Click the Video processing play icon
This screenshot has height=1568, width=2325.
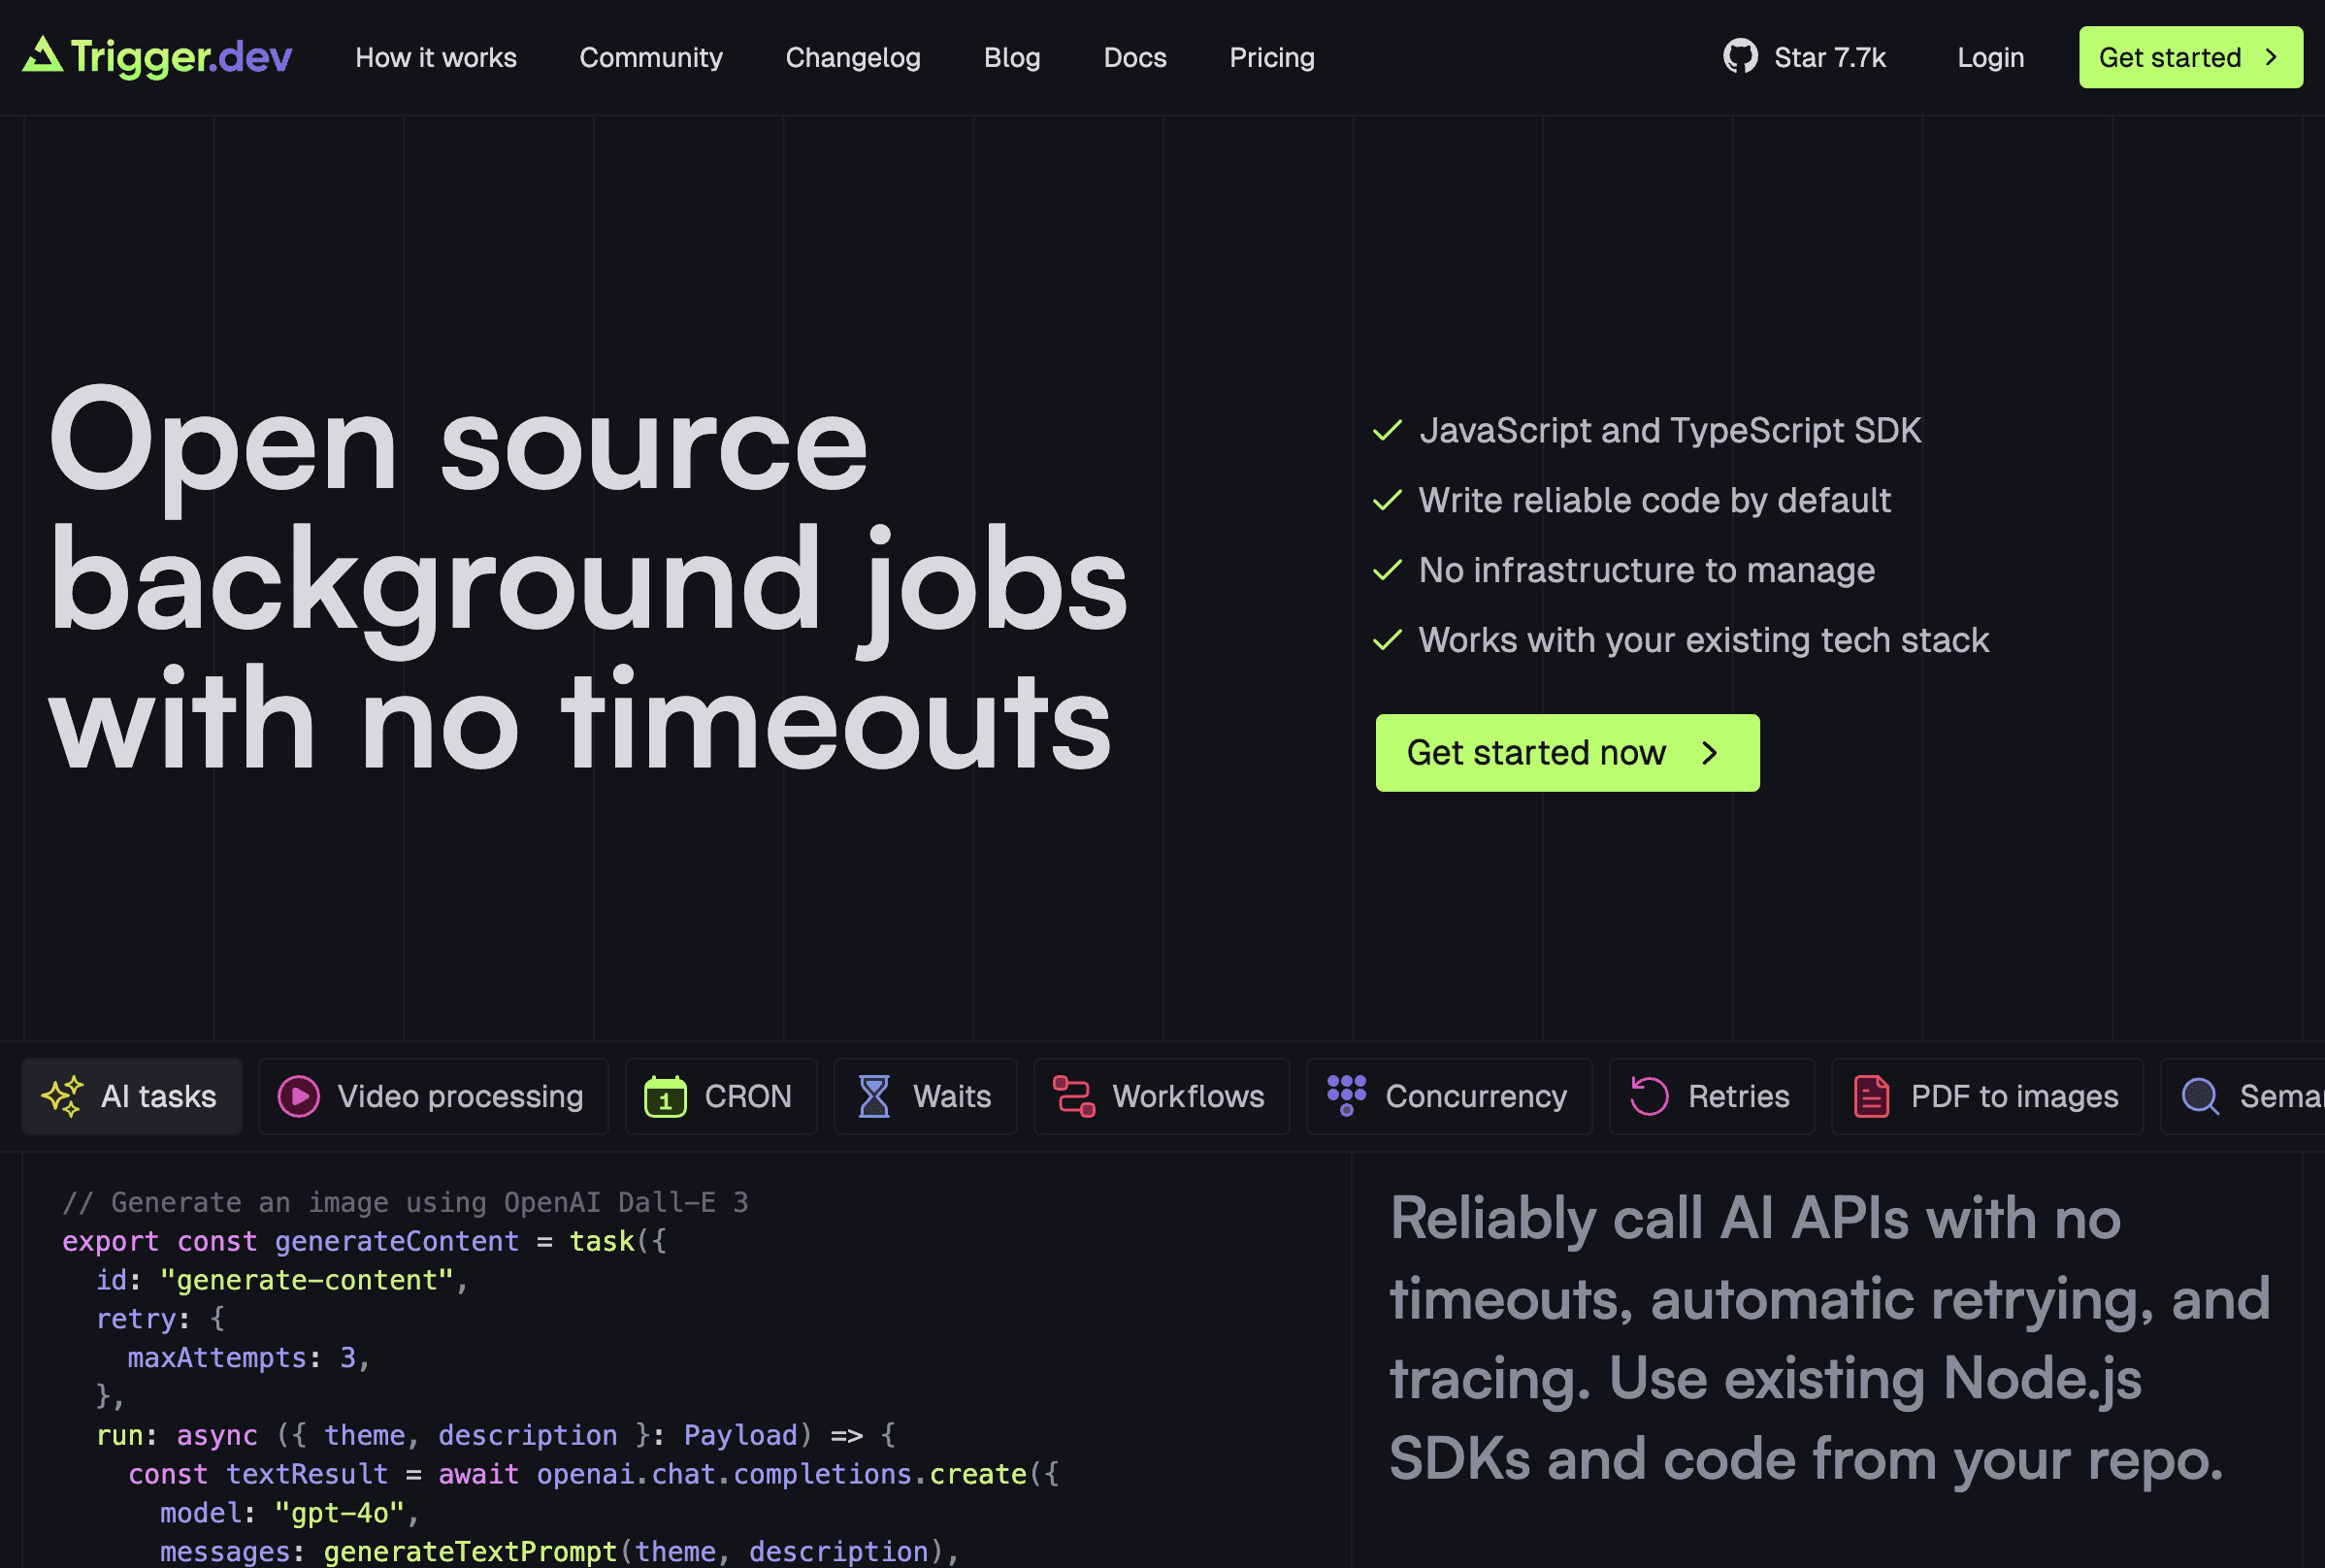point(298,1096)
